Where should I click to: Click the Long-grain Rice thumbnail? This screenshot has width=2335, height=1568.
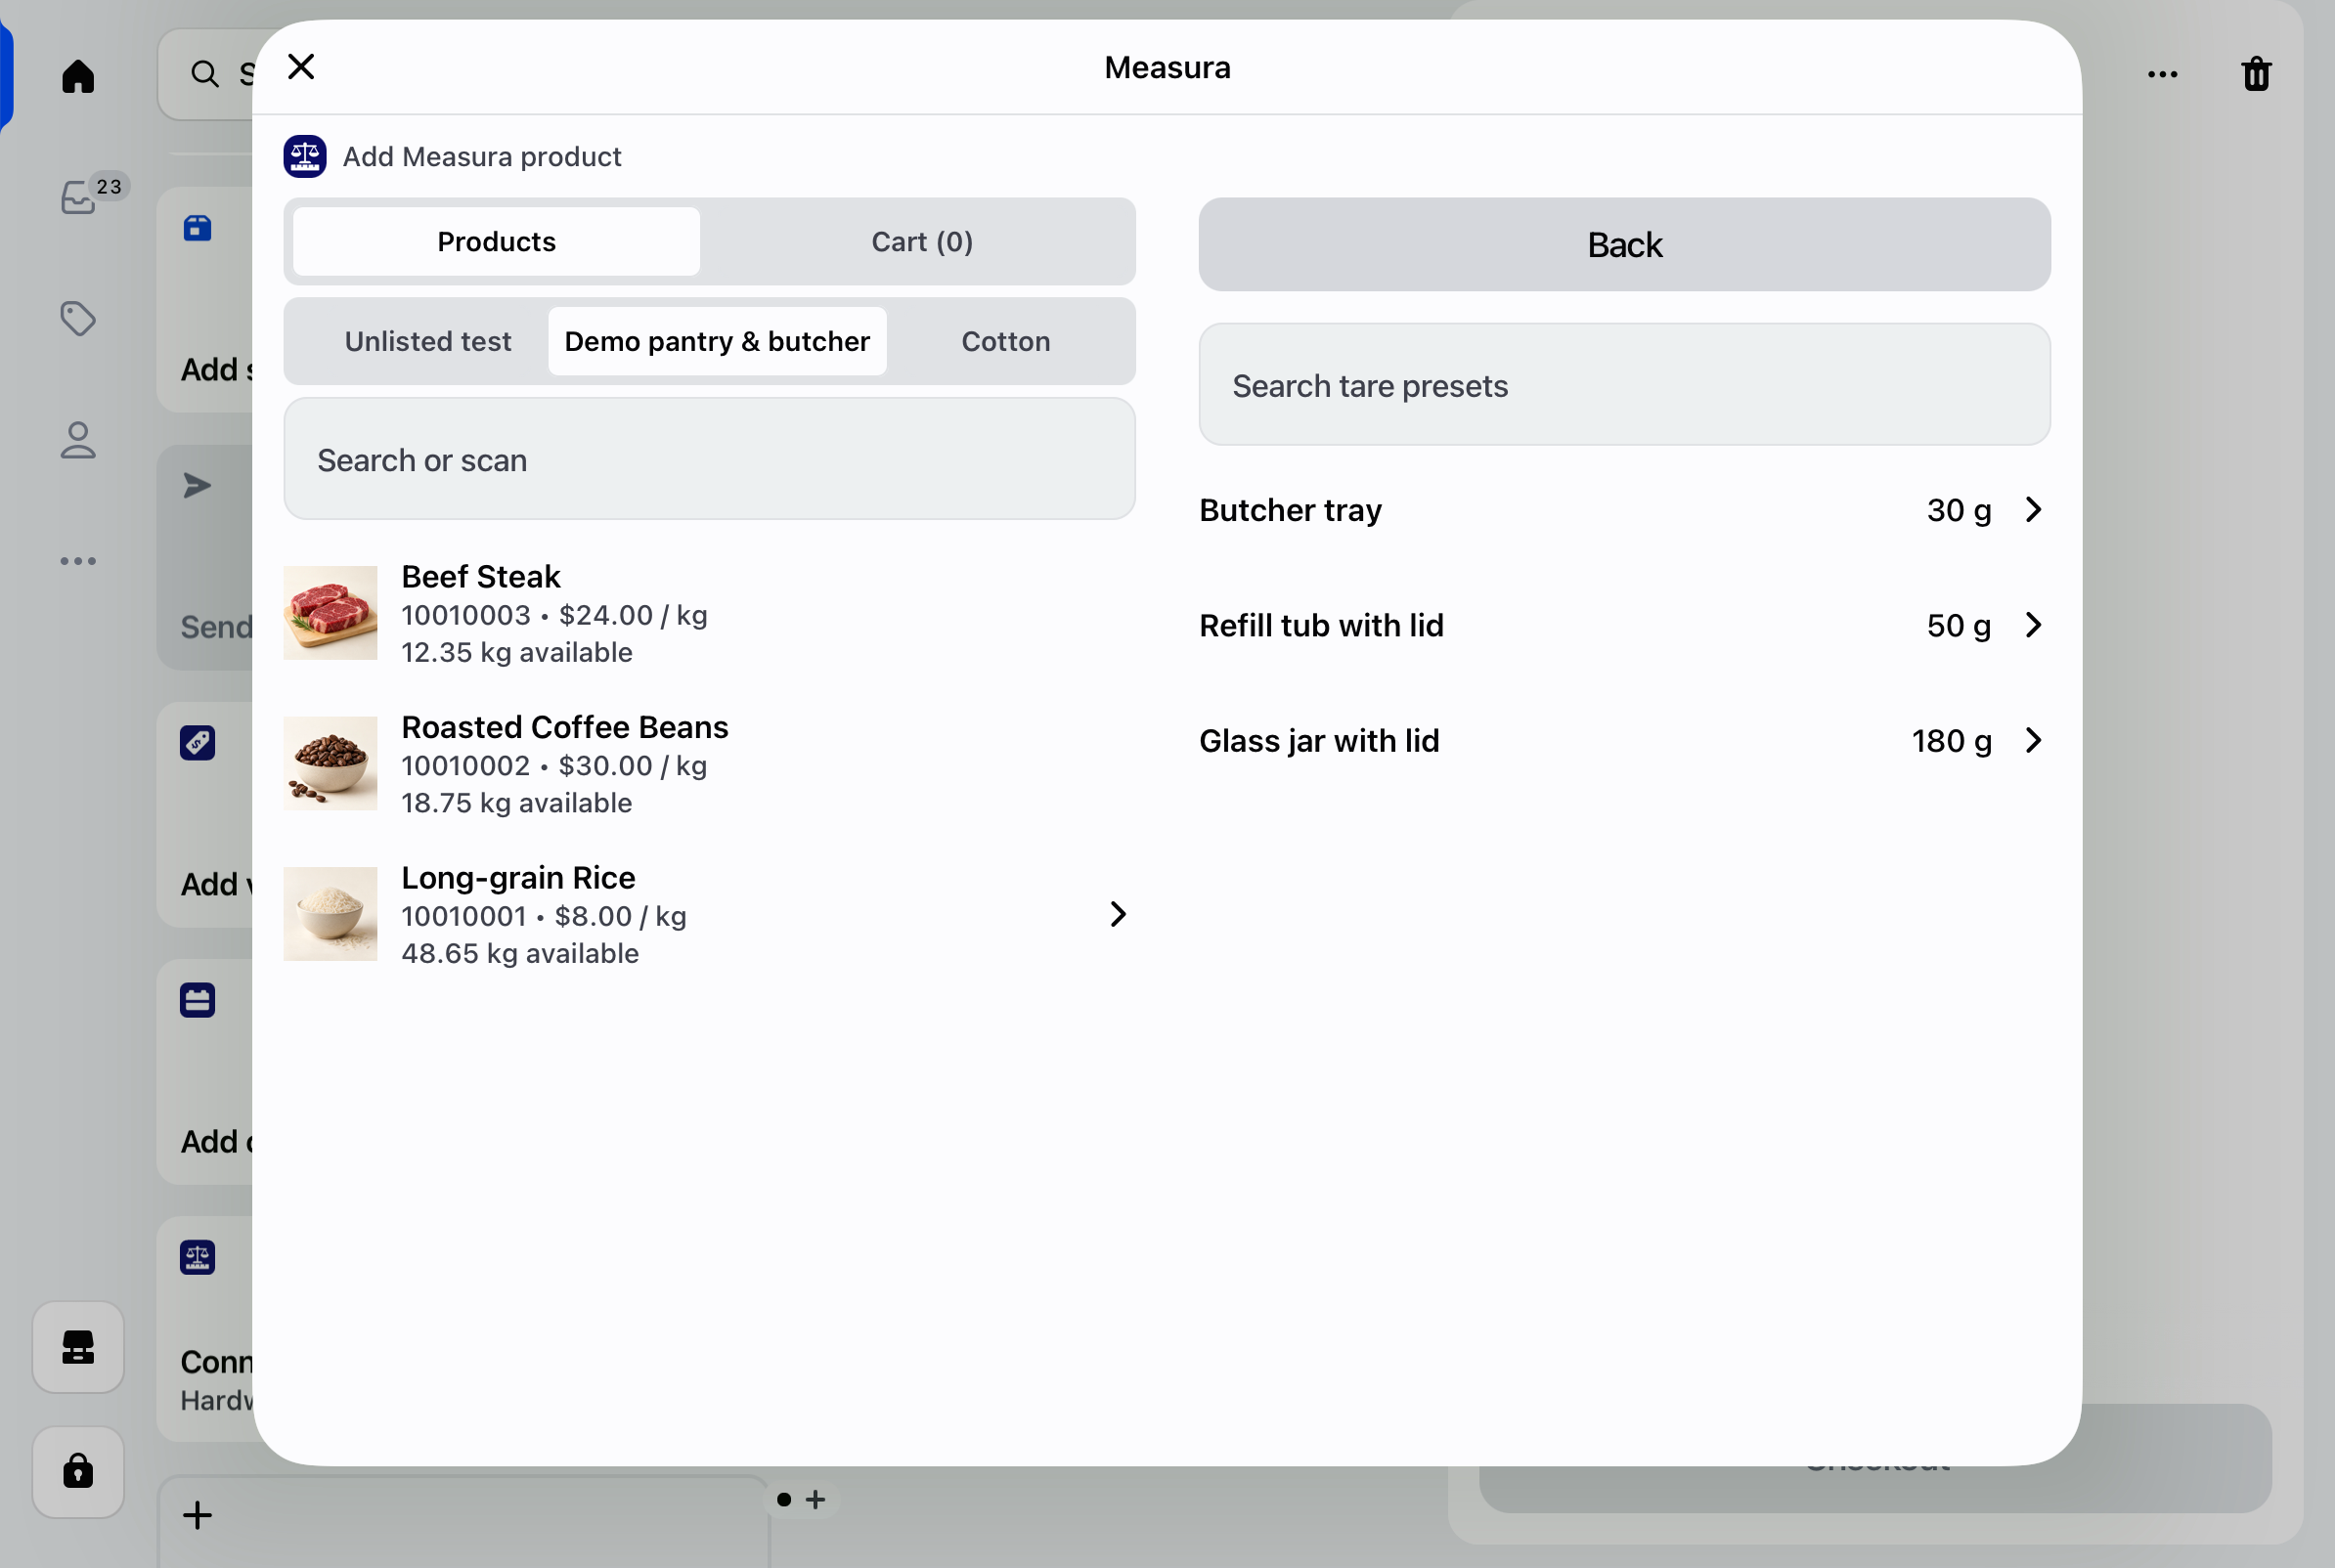(330, 914)
